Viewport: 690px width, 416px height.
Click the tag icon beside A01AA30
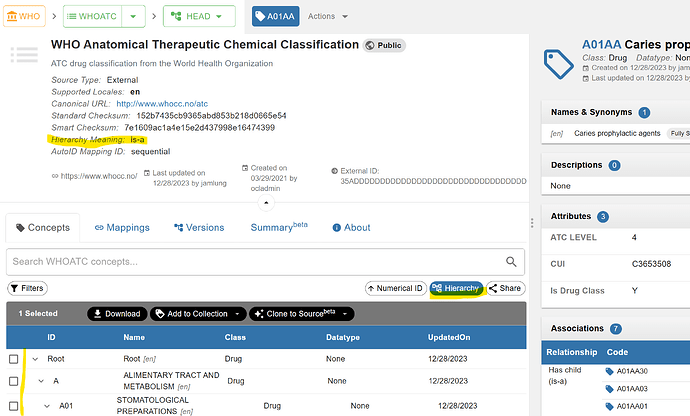609,372
